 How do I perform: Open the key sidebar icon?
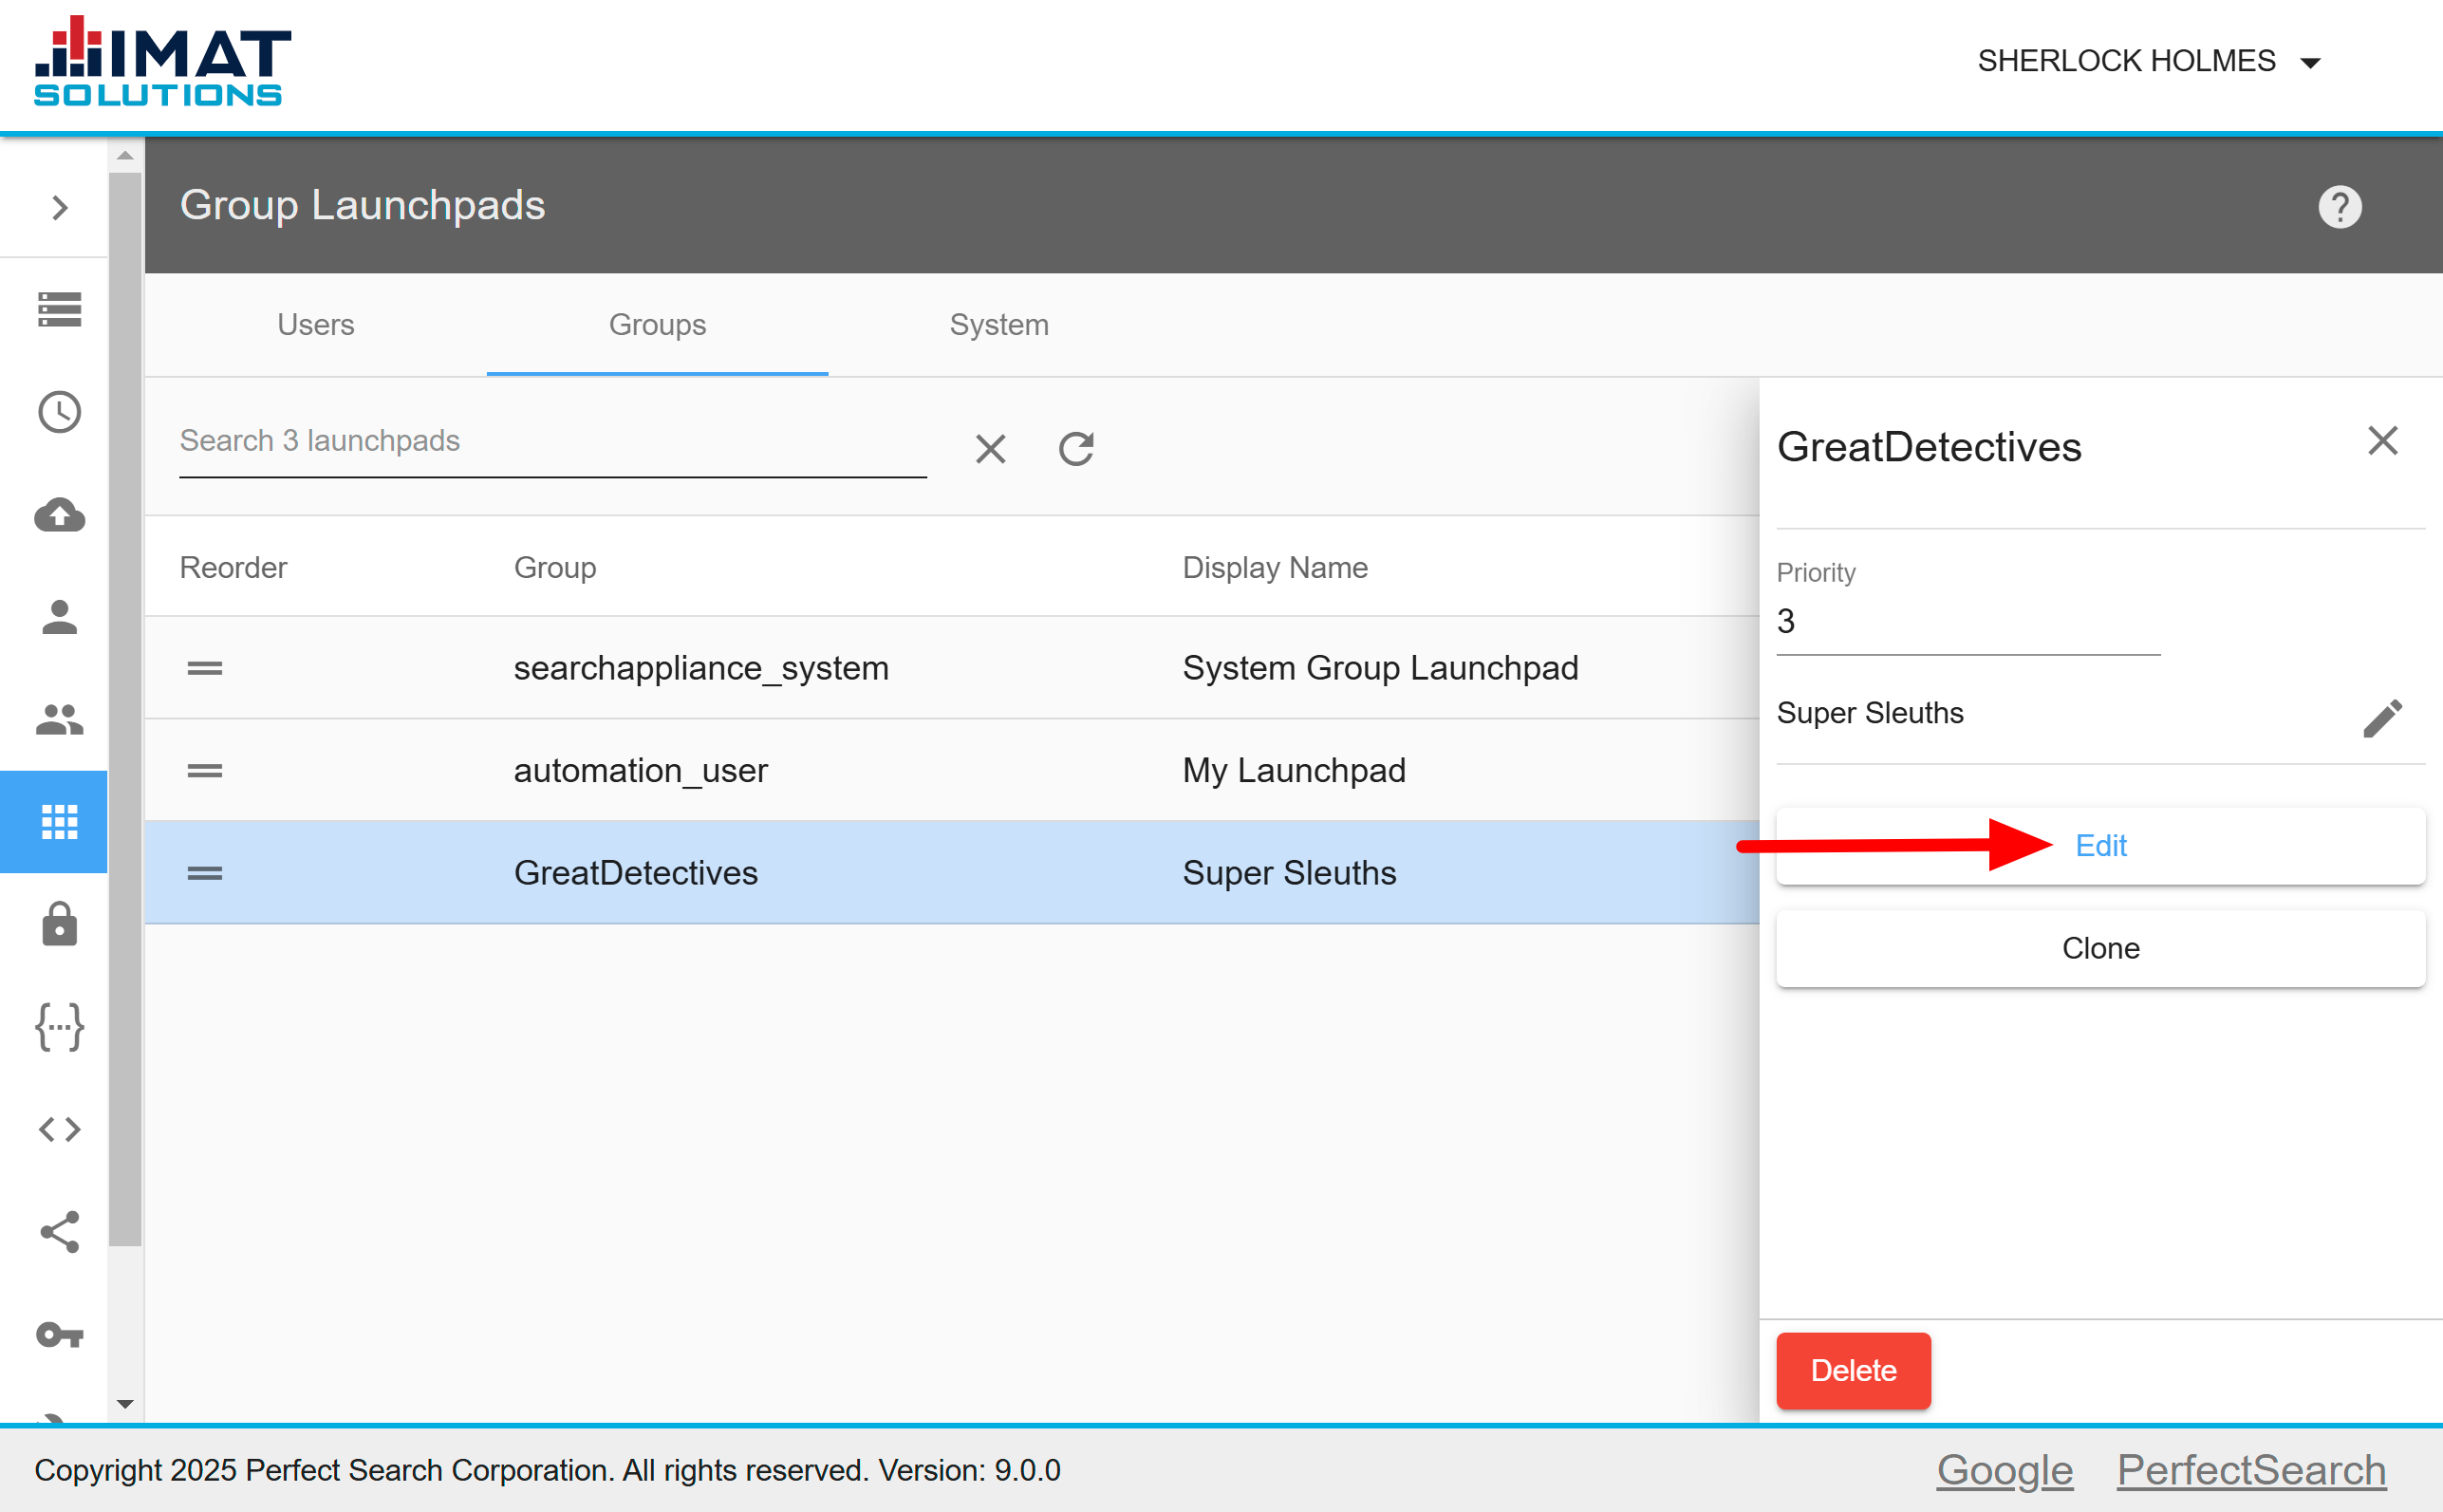tap(60, 1334)
